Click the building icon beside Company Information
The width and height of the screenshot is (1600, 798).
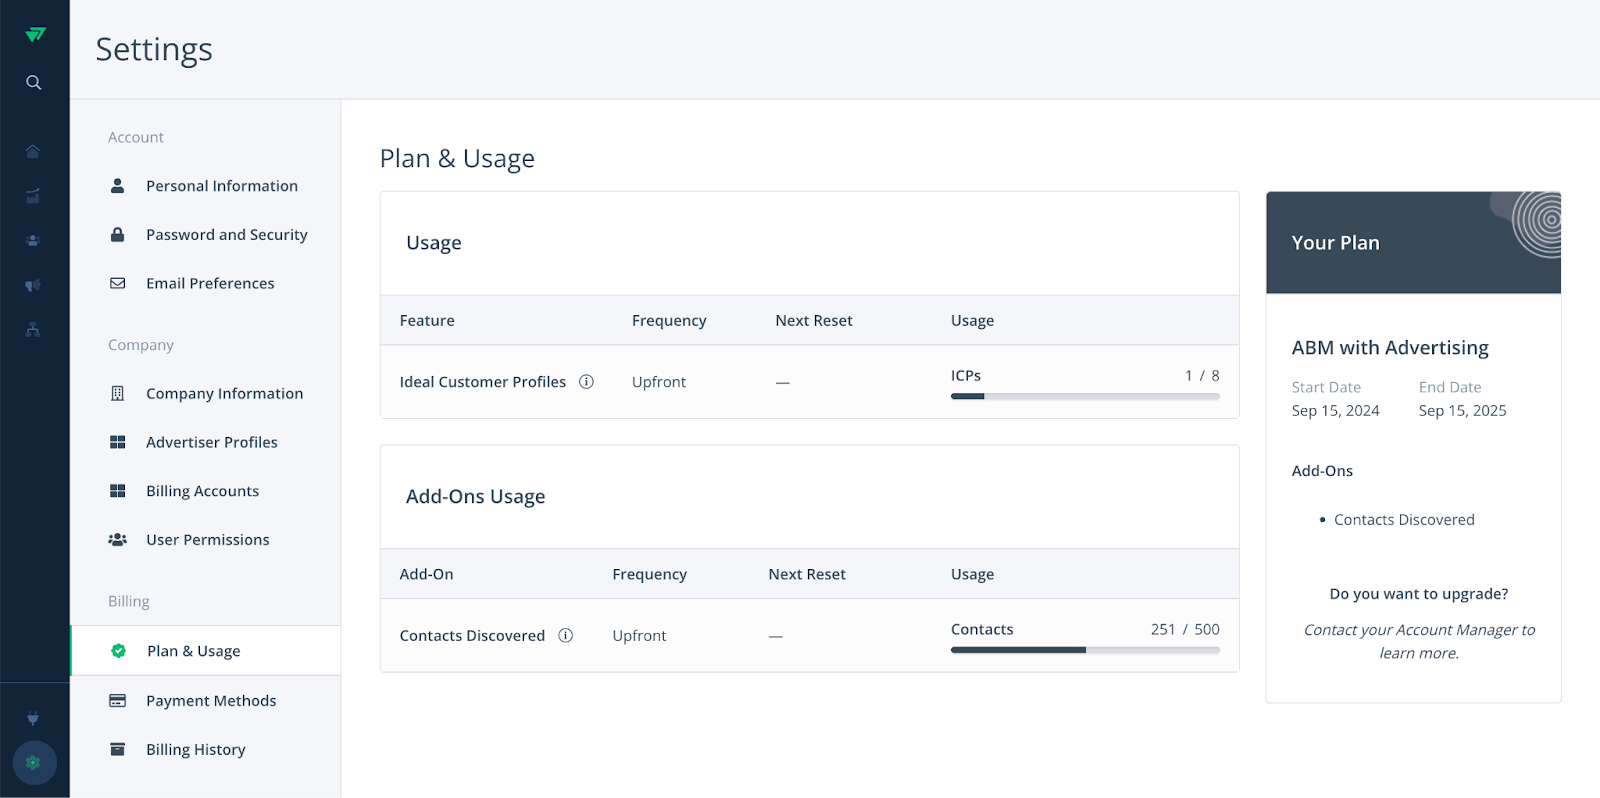[117, 393]
